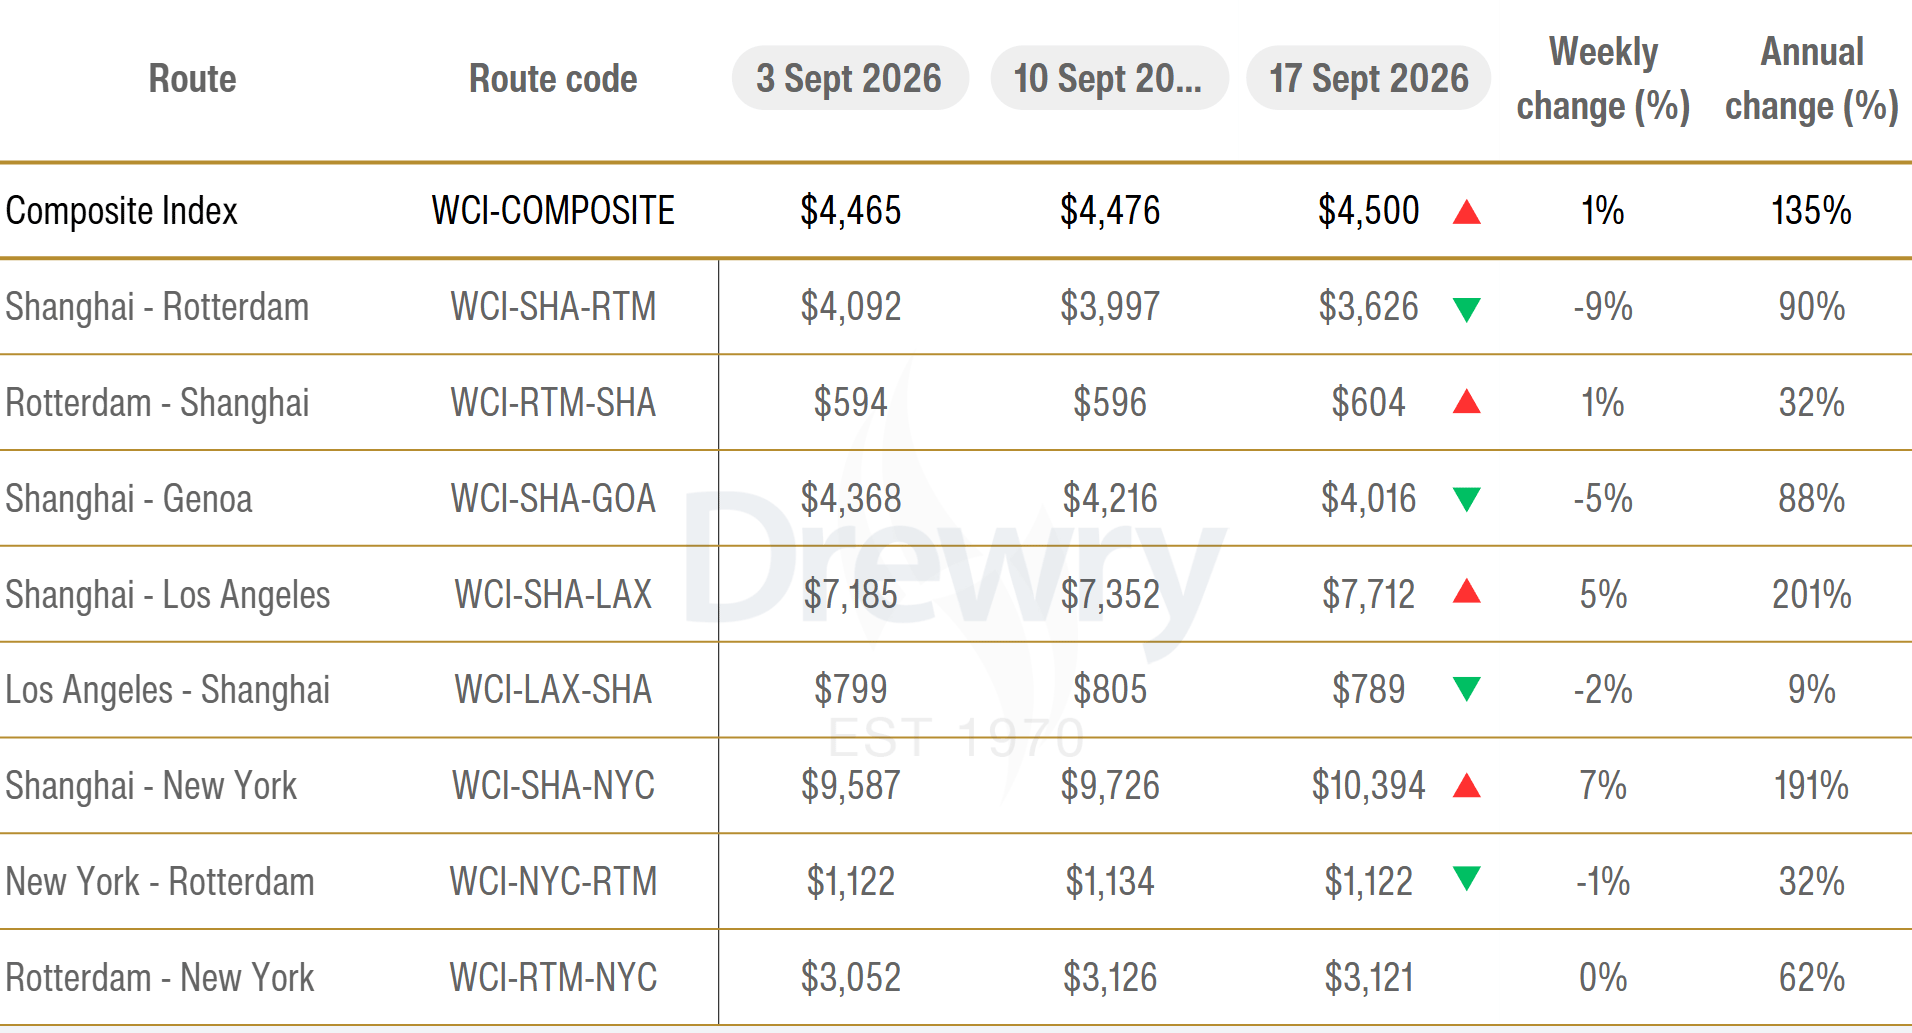Click the Weekly change (%) column header
This screenshot has height=1033, width=1912.
click(x=1603, y=79)
